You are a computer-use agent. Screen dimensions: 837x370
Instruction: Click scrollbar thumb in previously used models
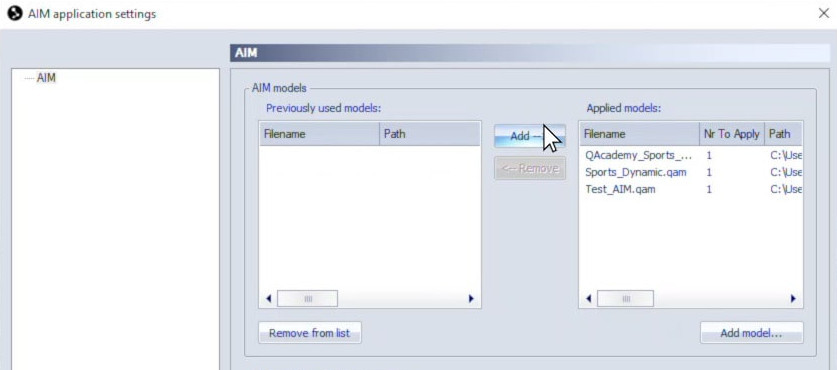pyautogui.click(x=307, y=298)
